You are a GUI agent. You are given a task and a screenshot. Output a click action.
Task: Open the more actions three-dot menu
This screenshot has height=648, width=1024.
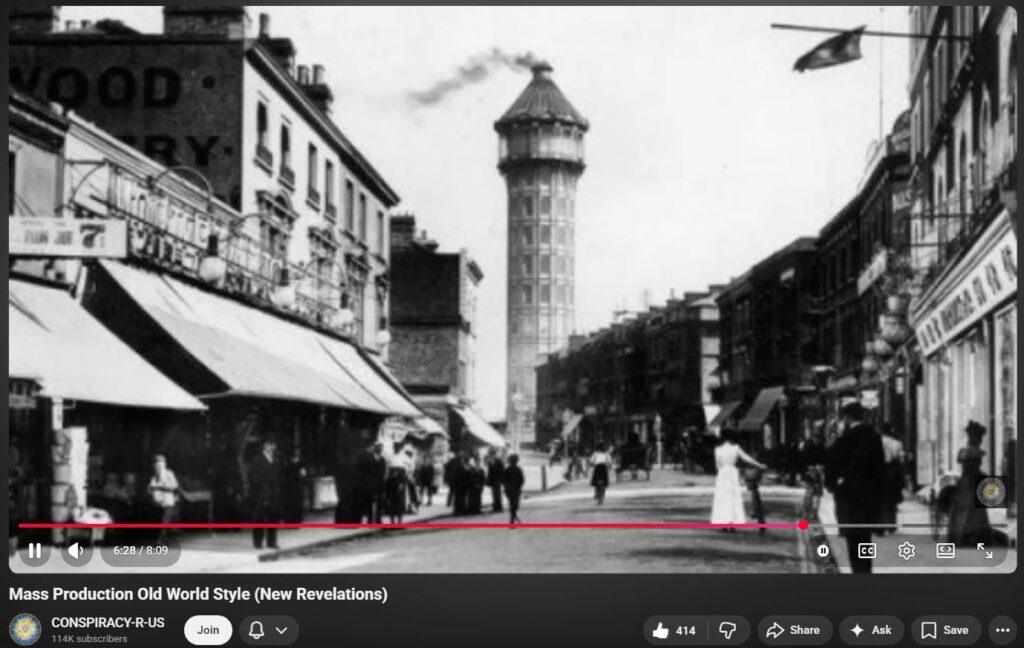[x=1002, y=630]
